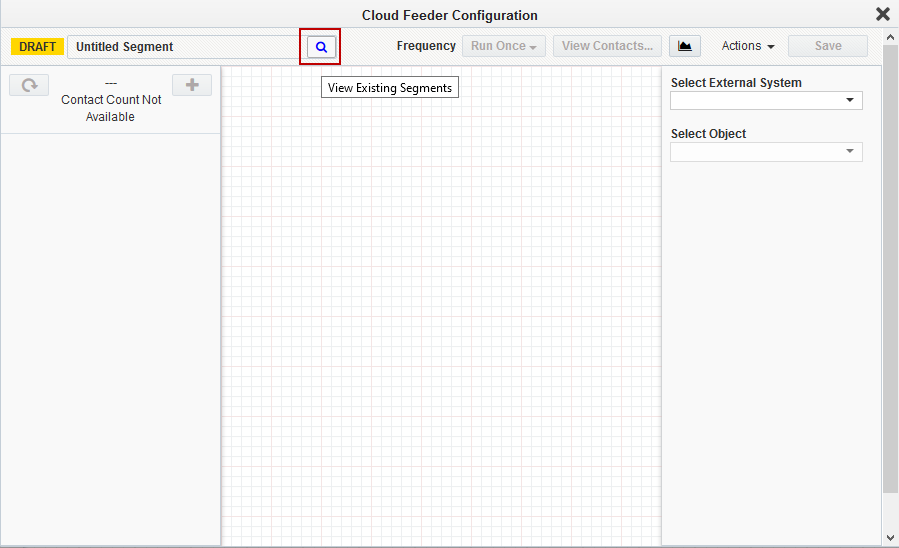Viewport: 899px width, 548px height.
Task: Click the Frequency label
Action: pyautogui.click(x=426, y=46)
